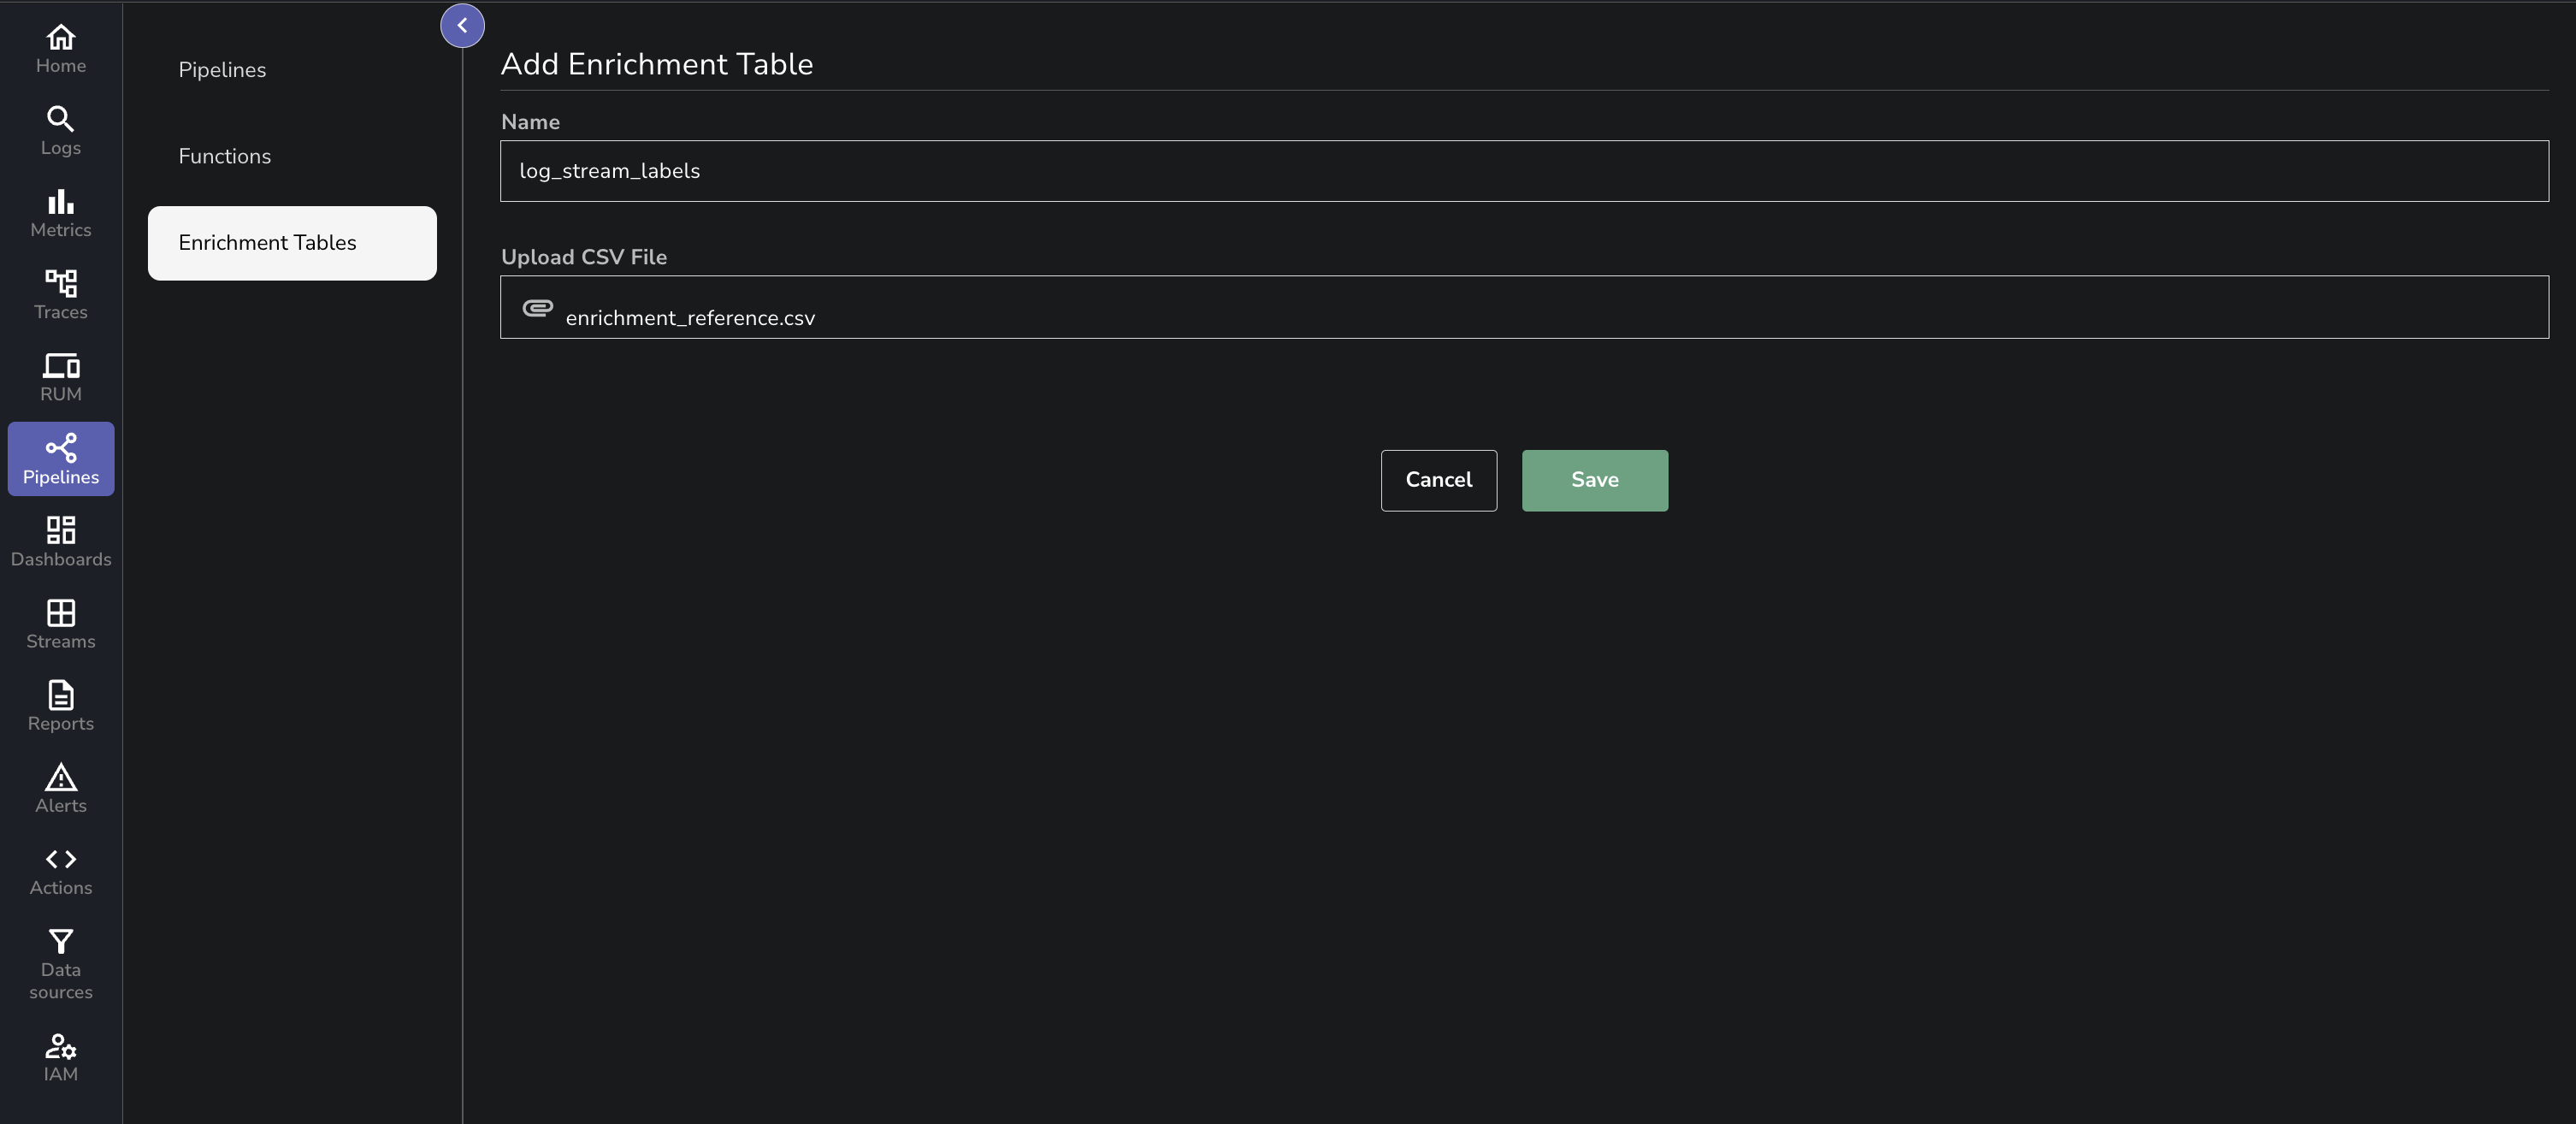
Task: Click the paperclip attachment icon
Action: coord(536,310)
